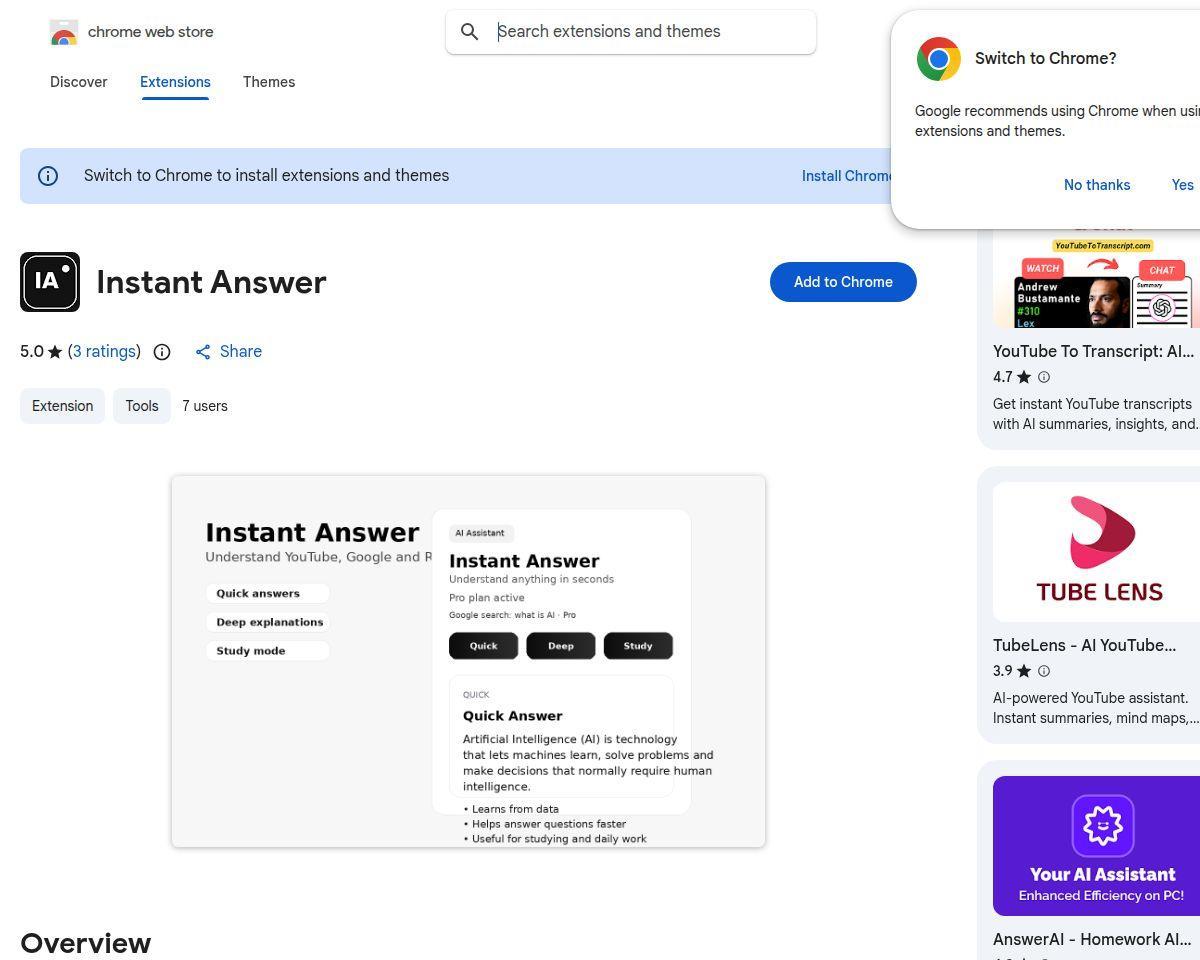Click the Add to Chrome button

843,282
